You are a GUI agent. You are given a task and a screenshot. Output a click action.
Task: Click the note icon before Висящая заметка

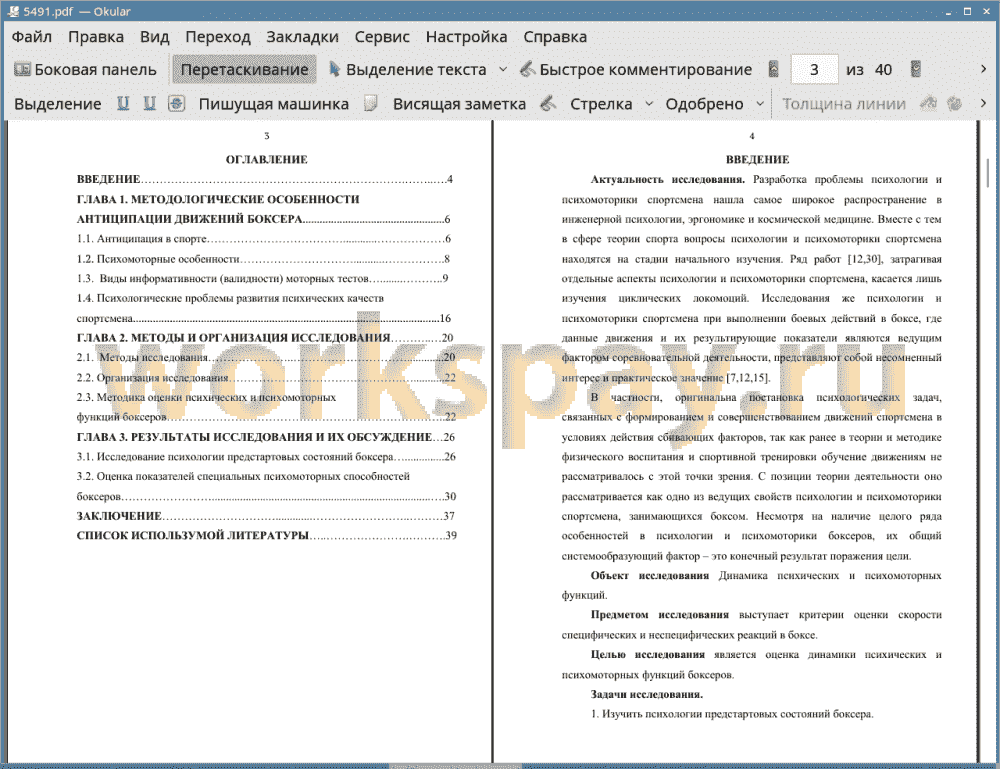371,103
